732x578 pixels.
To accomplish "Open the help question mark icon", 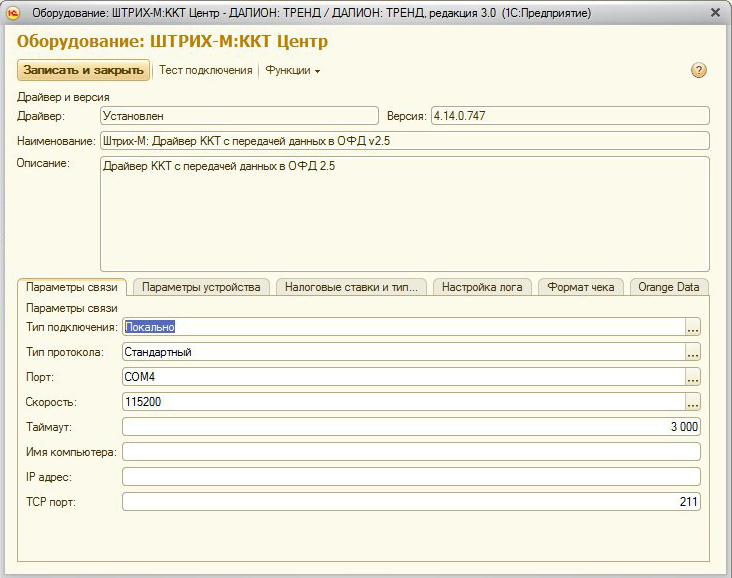I will (698, 70).
